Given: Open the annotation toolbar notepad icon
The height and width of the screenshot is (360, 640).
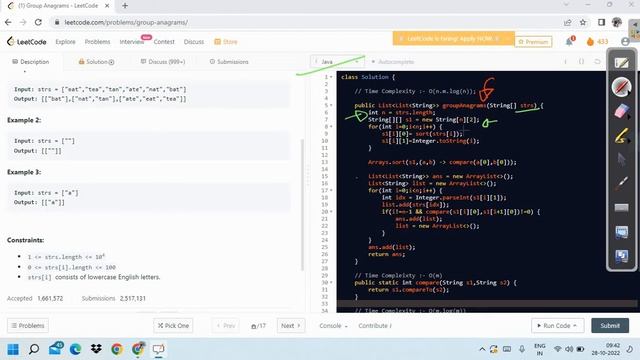Looking at the screenshot, I should (621, 63).
